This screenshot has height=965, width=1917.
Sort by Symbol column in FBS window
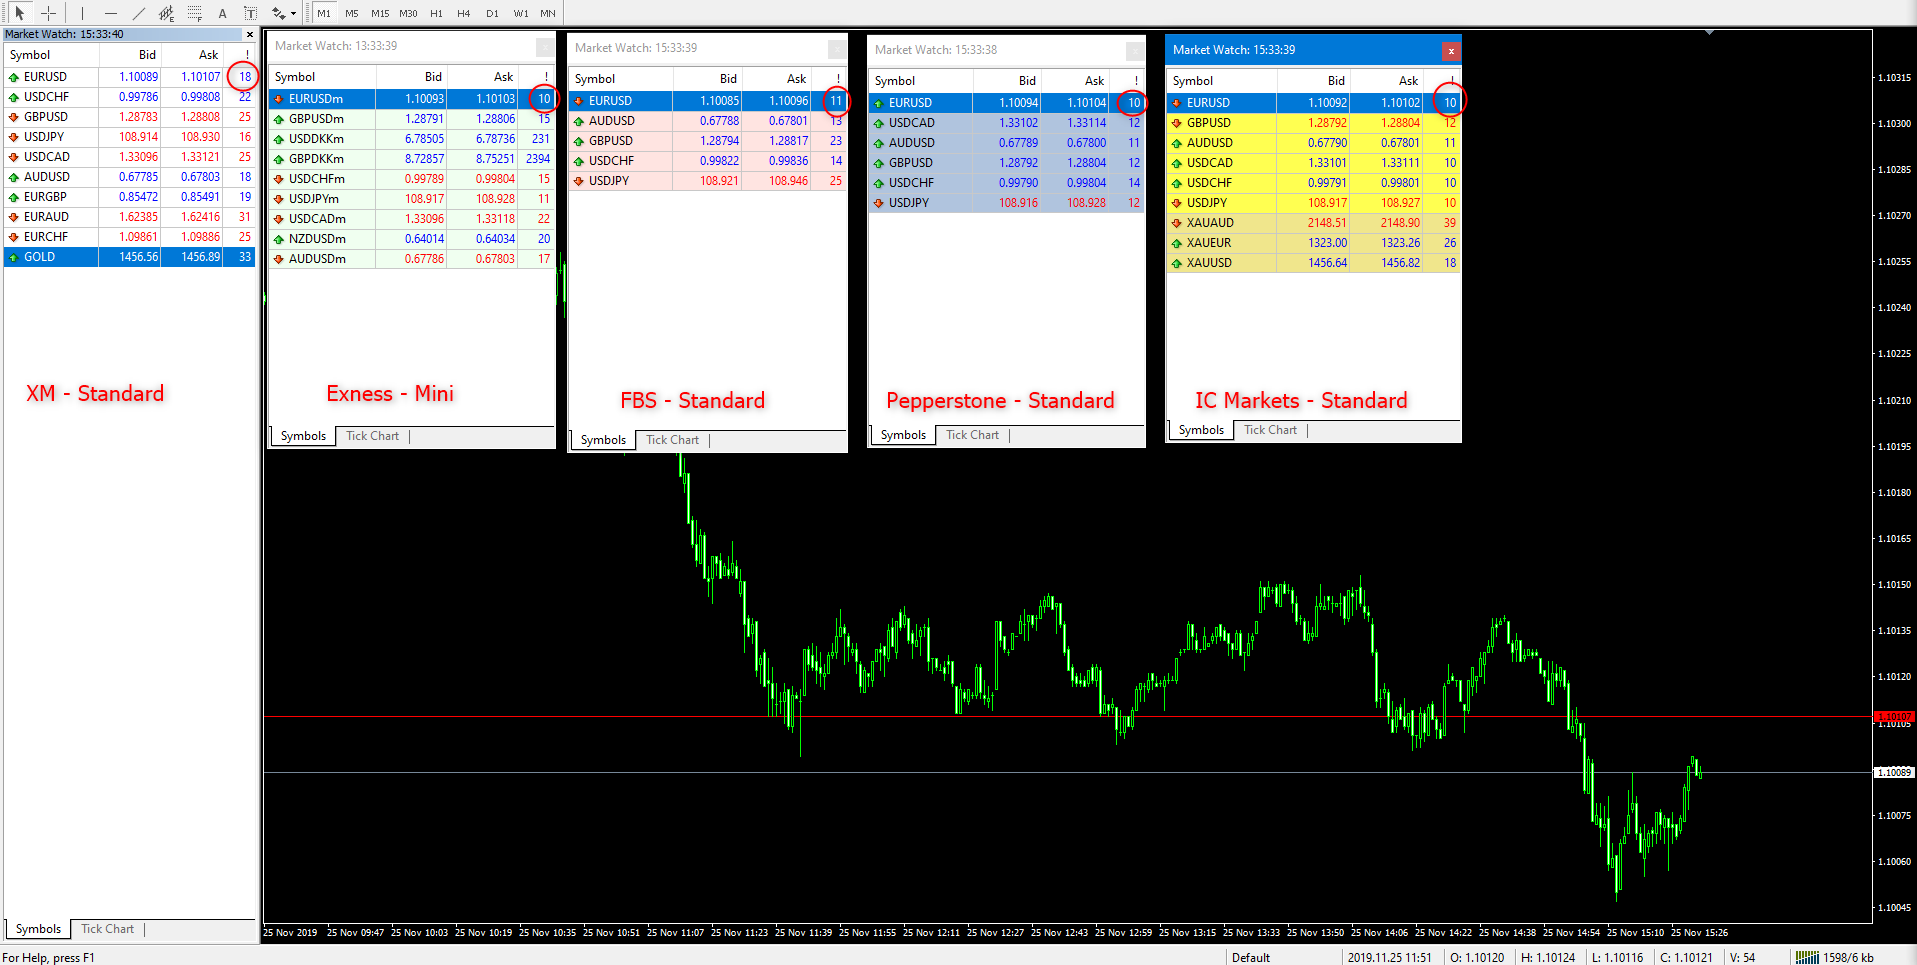pyautogui.click(x=620, y=79)
